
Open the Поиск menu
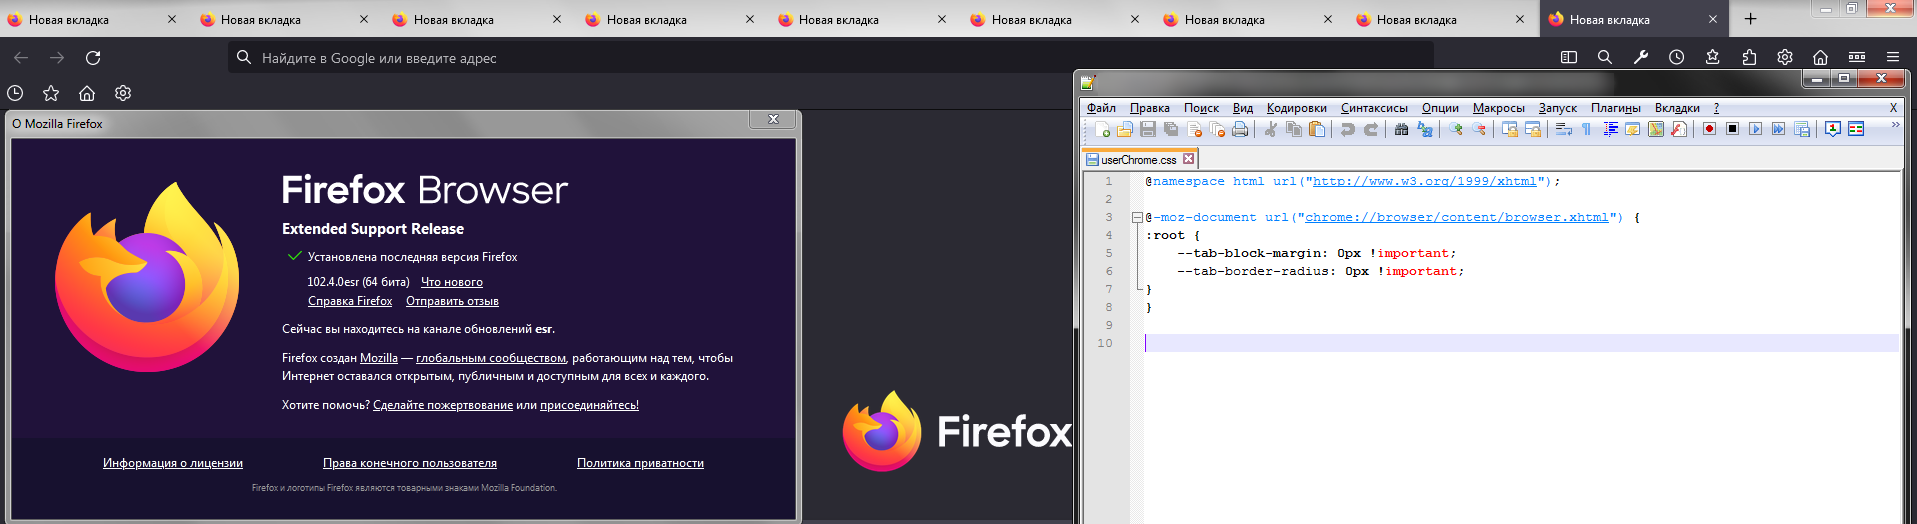tap(1201, 108)
